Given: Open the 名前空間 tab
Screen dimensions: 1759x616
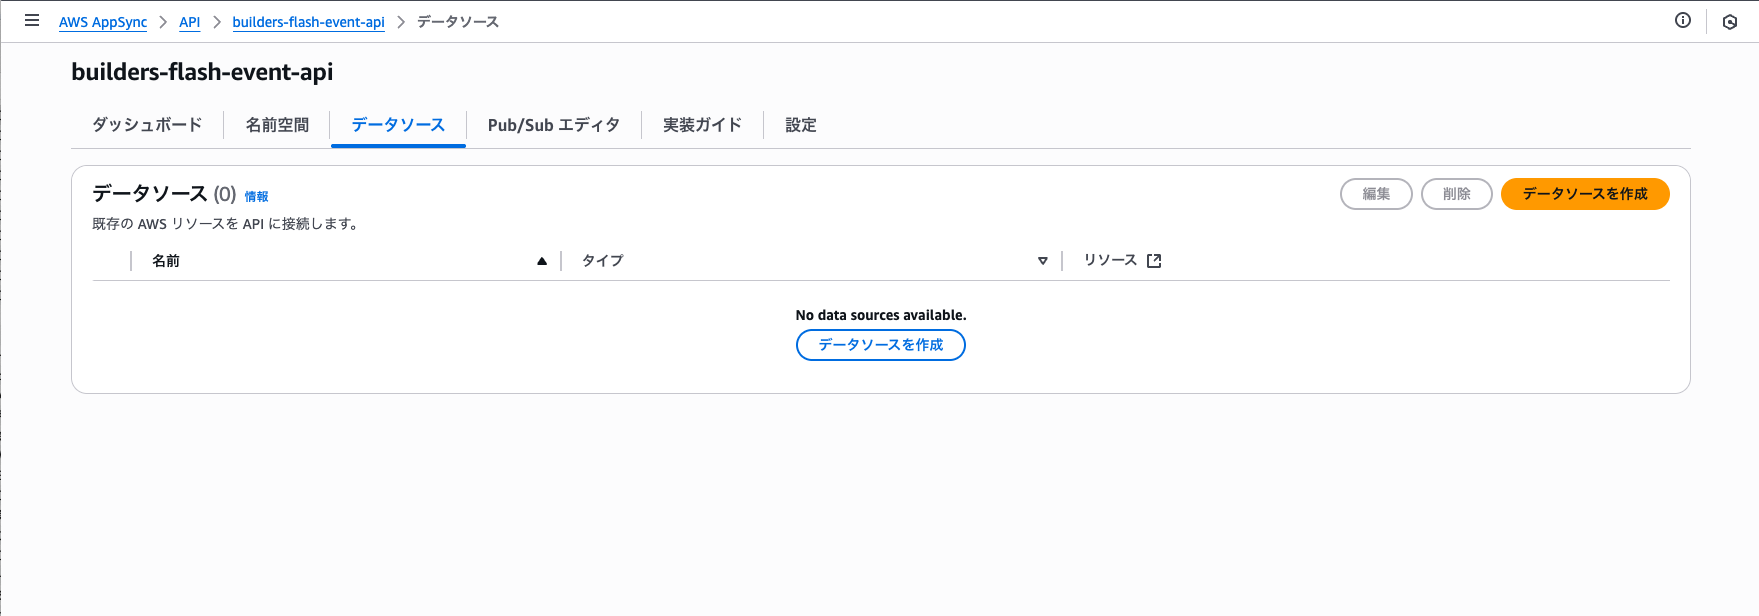Looking at the screenshot, I should tap(277, 125).
